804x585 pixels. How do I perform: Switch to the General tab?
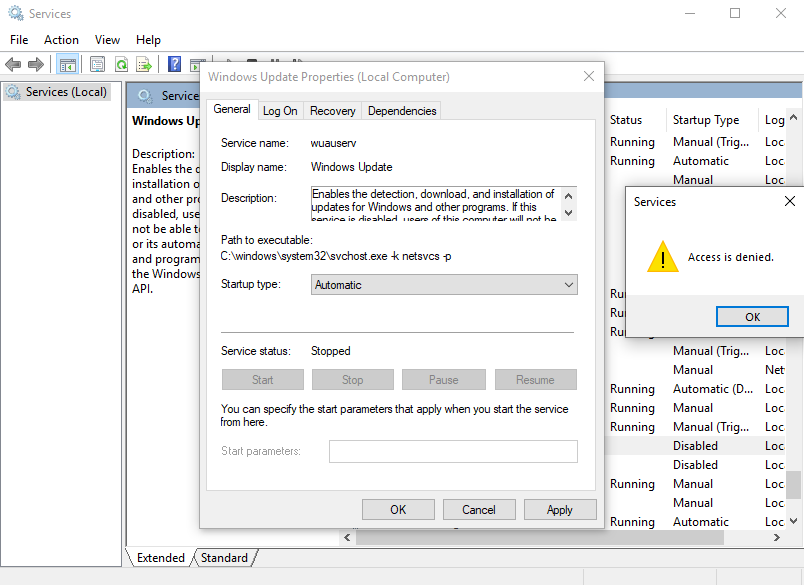[232, 109]
